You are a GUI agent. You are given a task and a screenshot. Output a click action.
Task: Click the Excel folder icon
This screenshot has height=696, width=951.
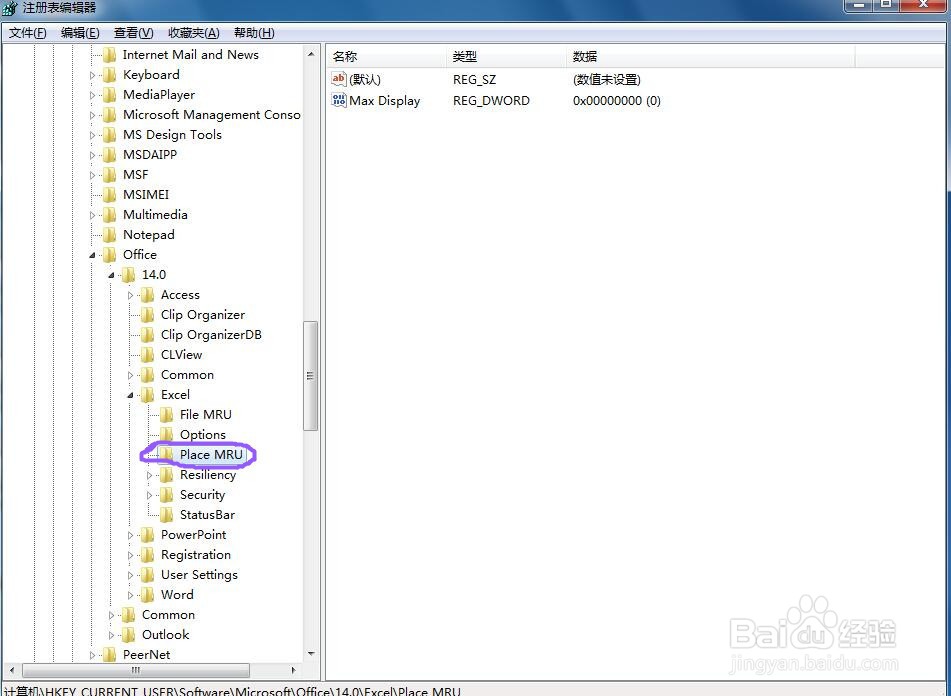pyautogui.click(x=147, y=395)
